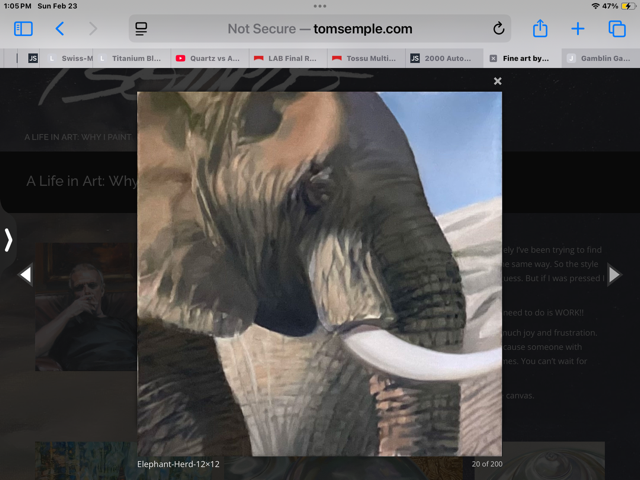The height and width of the screenshot is (480, 640).
Task: Toggle the Safari sidebar icon
Action: coord(23,29)
